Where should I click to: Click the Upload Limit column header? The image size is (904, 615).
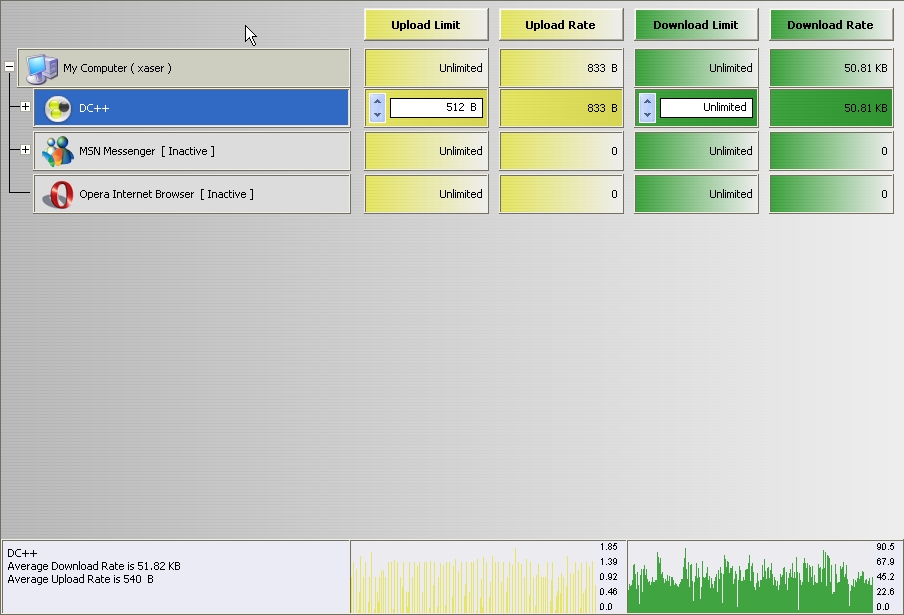[x=426, y=25]
